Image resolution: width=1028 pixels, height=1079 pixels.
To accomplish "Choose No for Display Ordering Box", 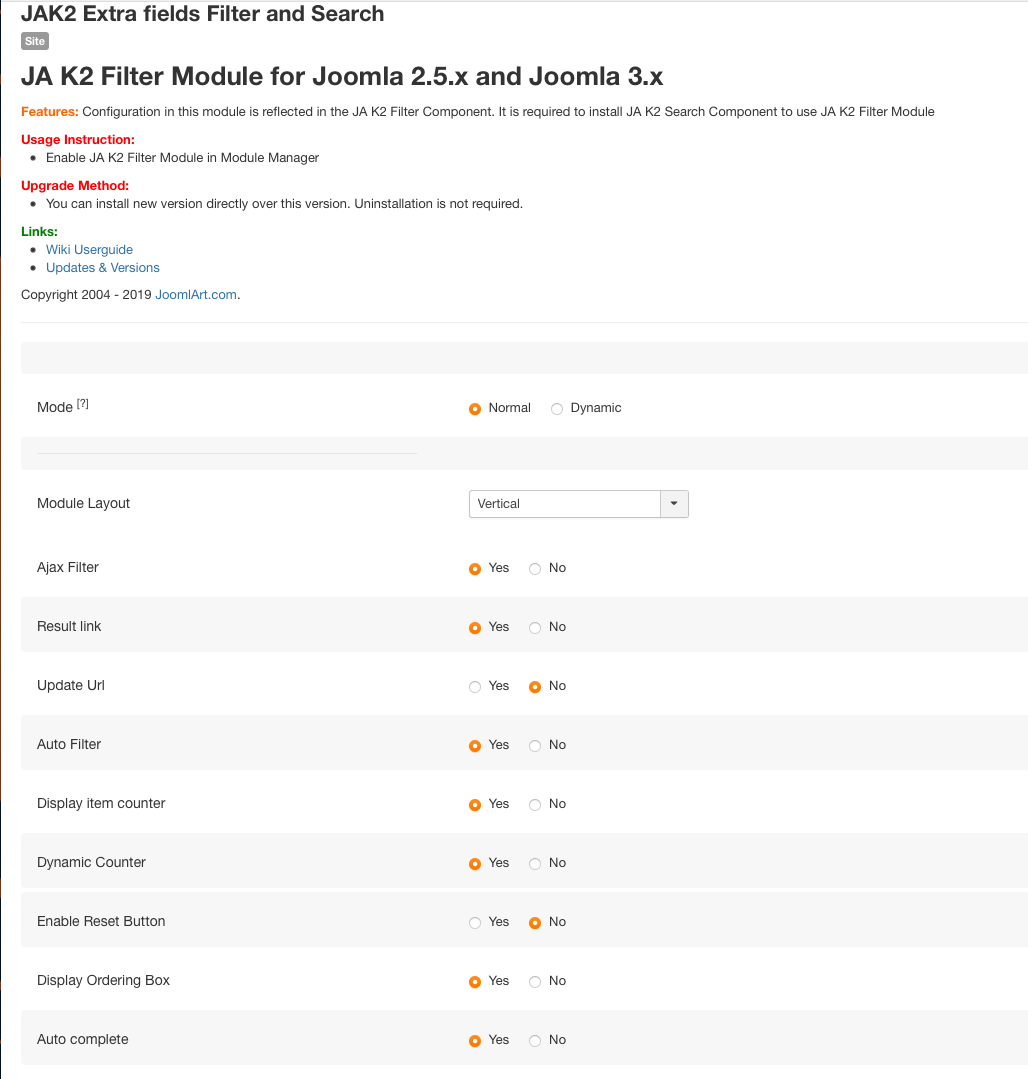I will (x=535, y=982).
